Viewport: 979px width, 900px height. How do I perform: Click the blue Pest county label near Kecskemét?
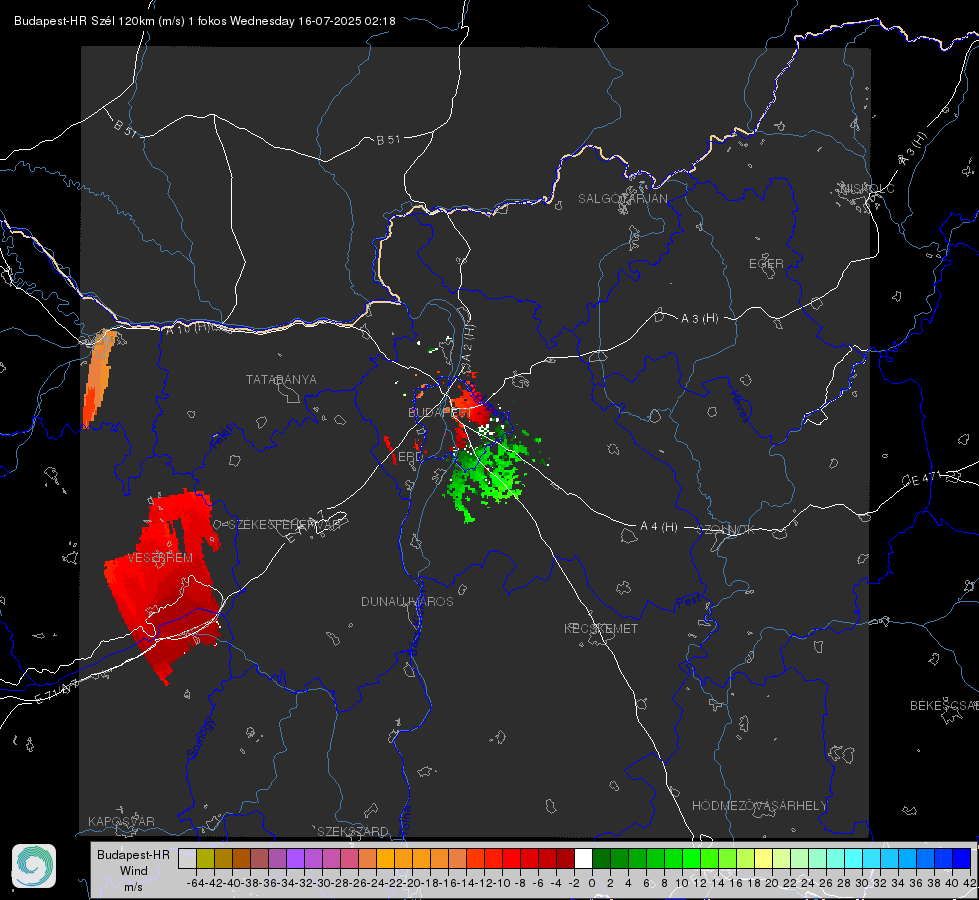(691, 602)
